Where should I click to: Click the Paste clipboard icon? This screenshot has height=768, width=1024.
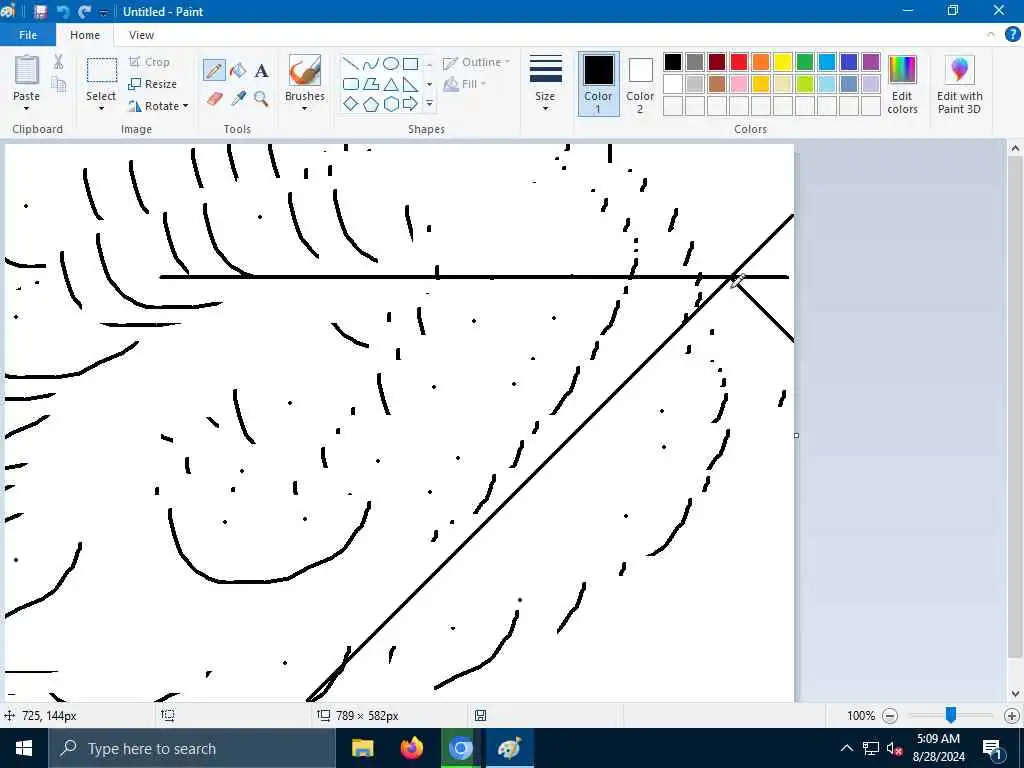tap(27, 71)
